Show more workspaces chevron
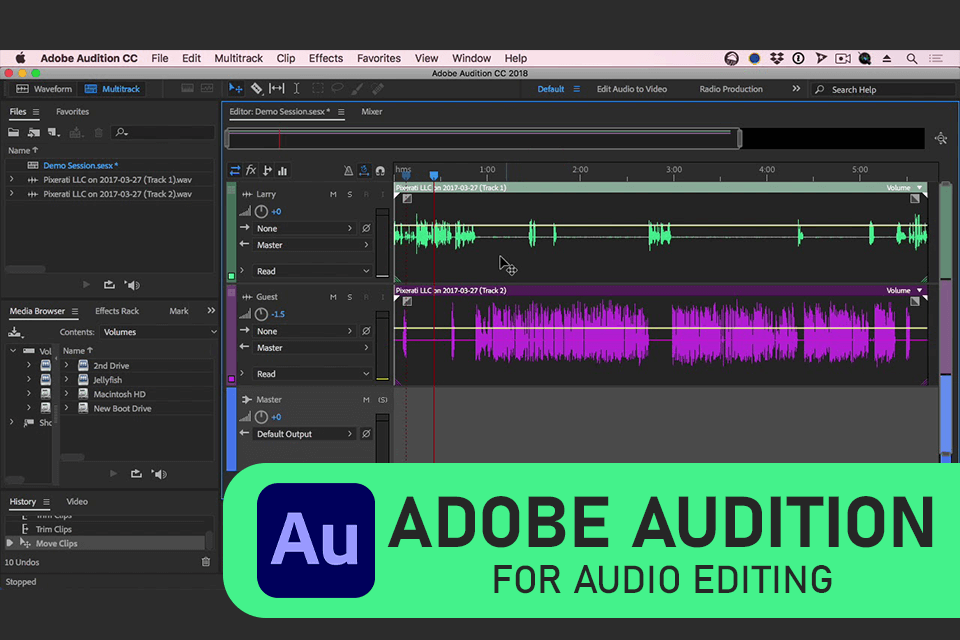The height and width of the screenshot is (640, 960). point(796,89)
